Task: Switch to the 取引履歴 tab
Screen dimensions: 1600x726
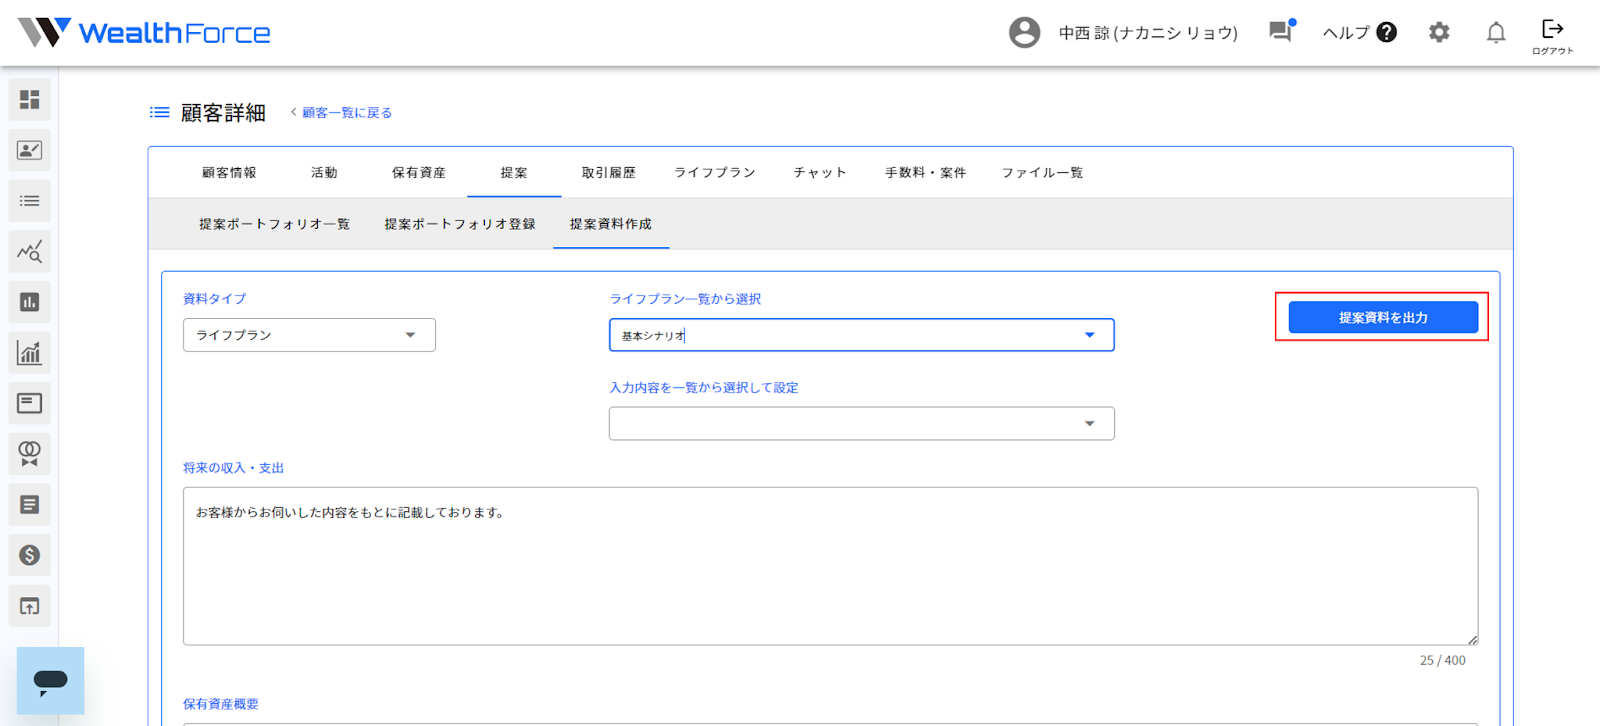Action: coord(609,173)
